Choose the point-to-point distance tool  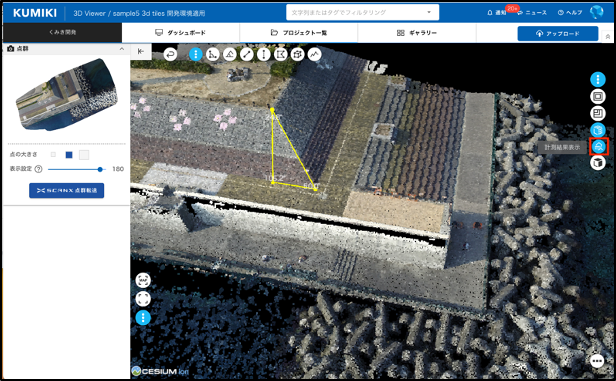coord(247,54)
